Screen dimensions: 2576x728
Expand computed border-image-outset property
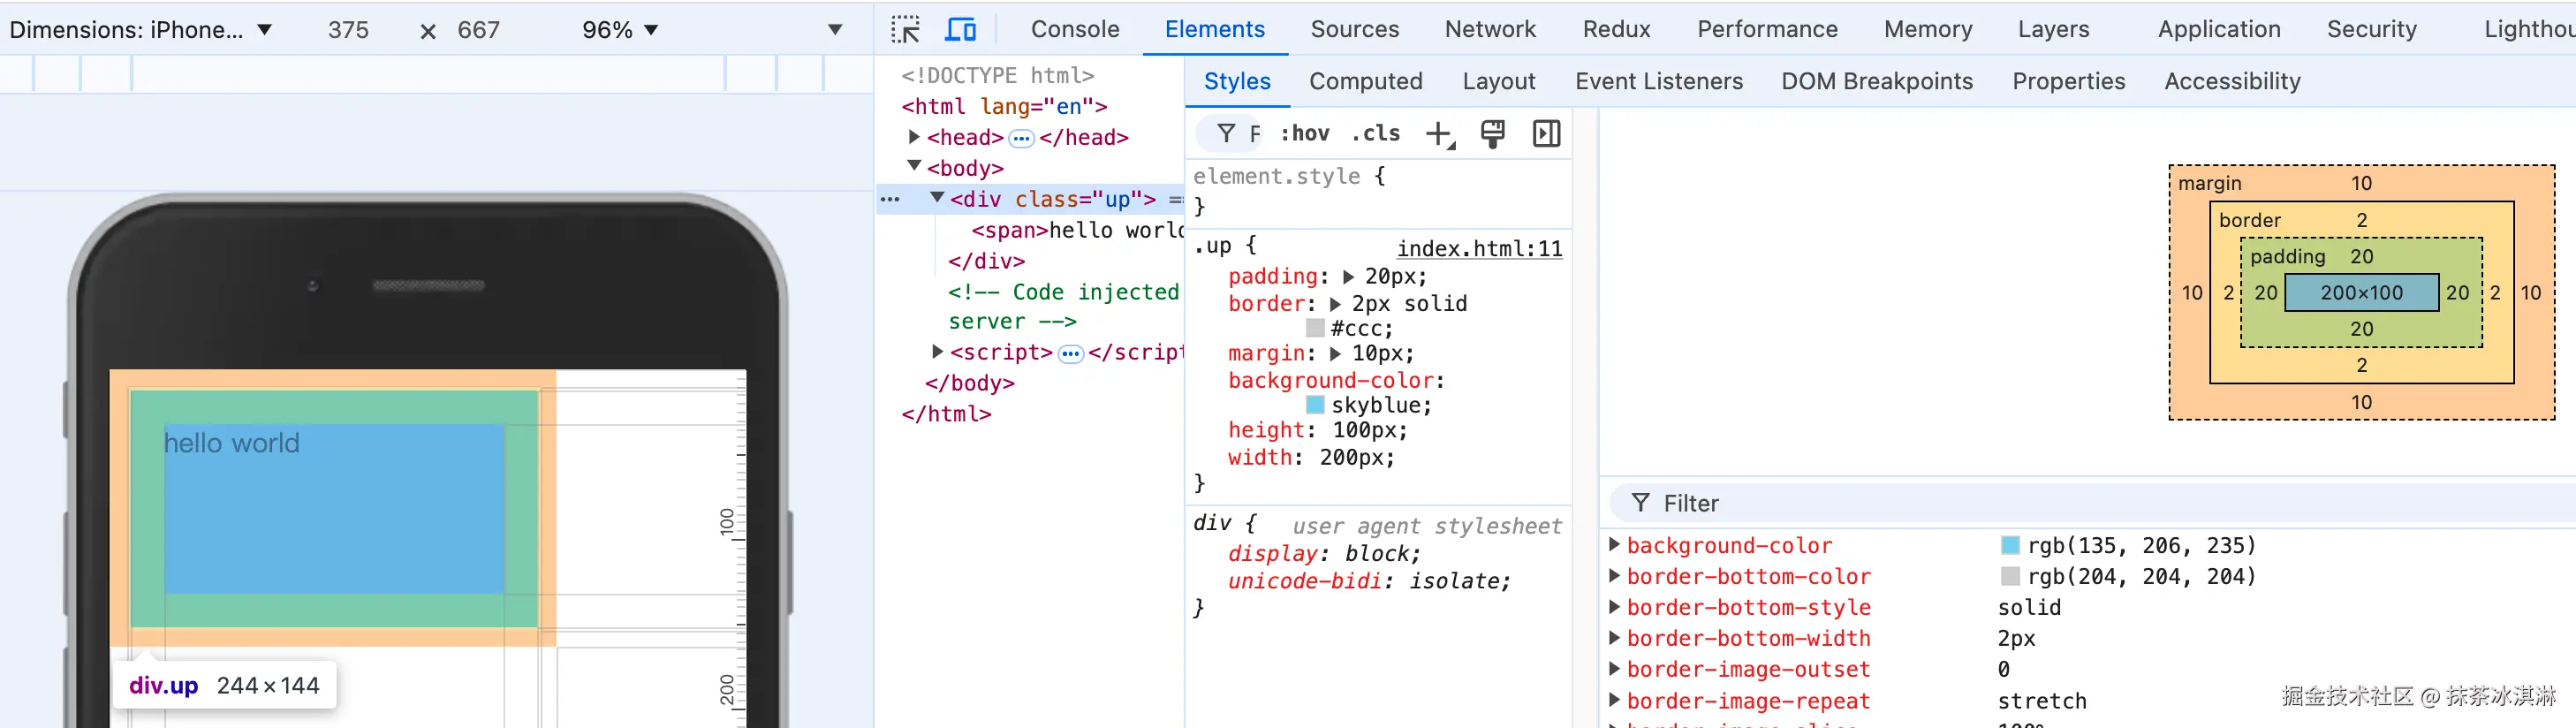coord(1613,668)
